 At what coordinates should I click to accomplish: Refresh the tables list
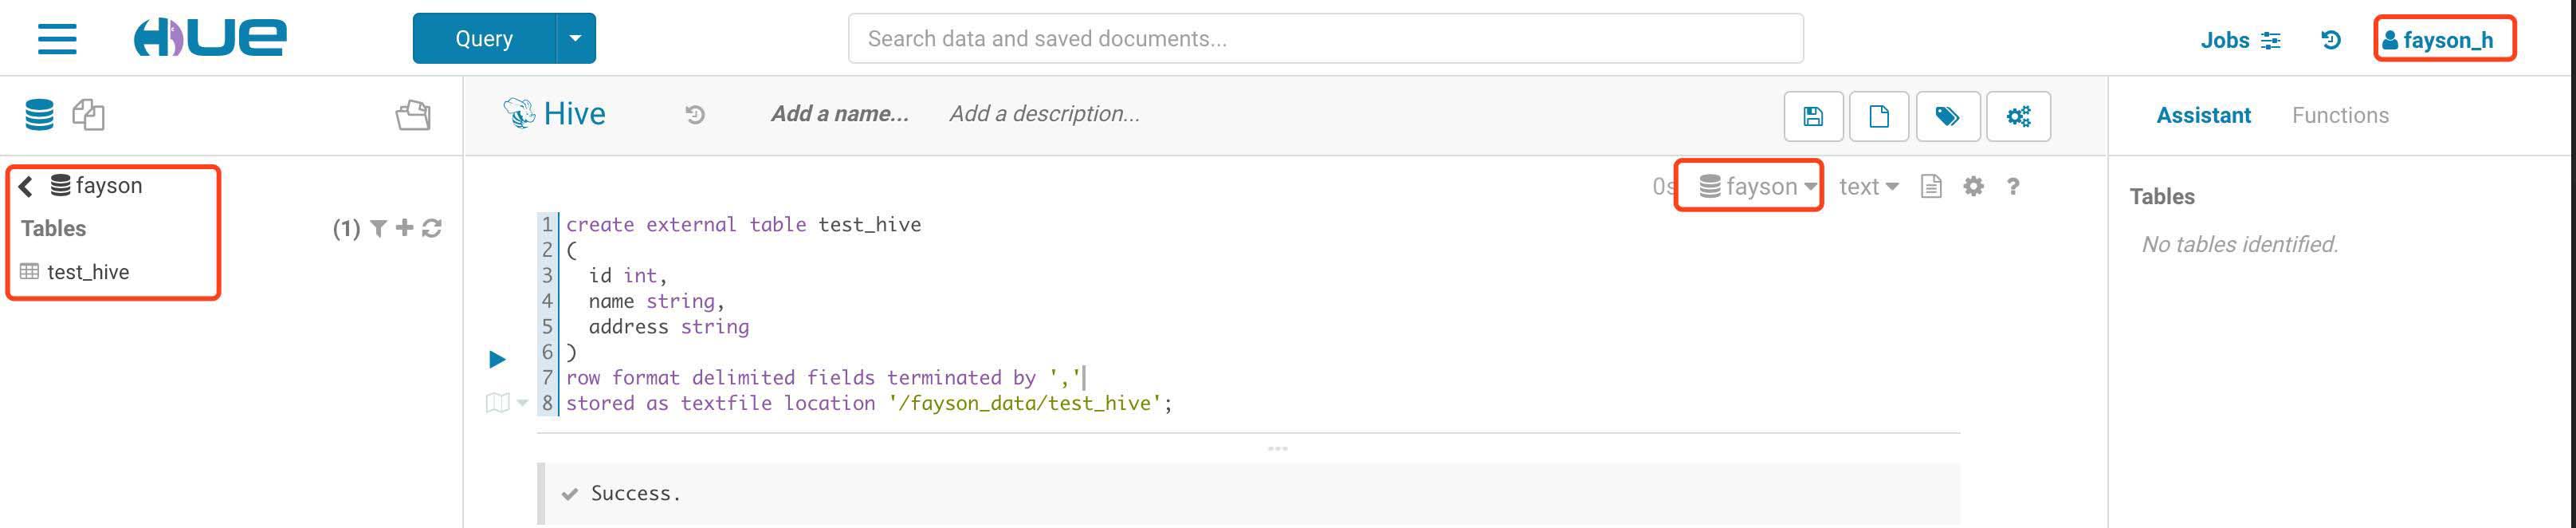point(432,229)
